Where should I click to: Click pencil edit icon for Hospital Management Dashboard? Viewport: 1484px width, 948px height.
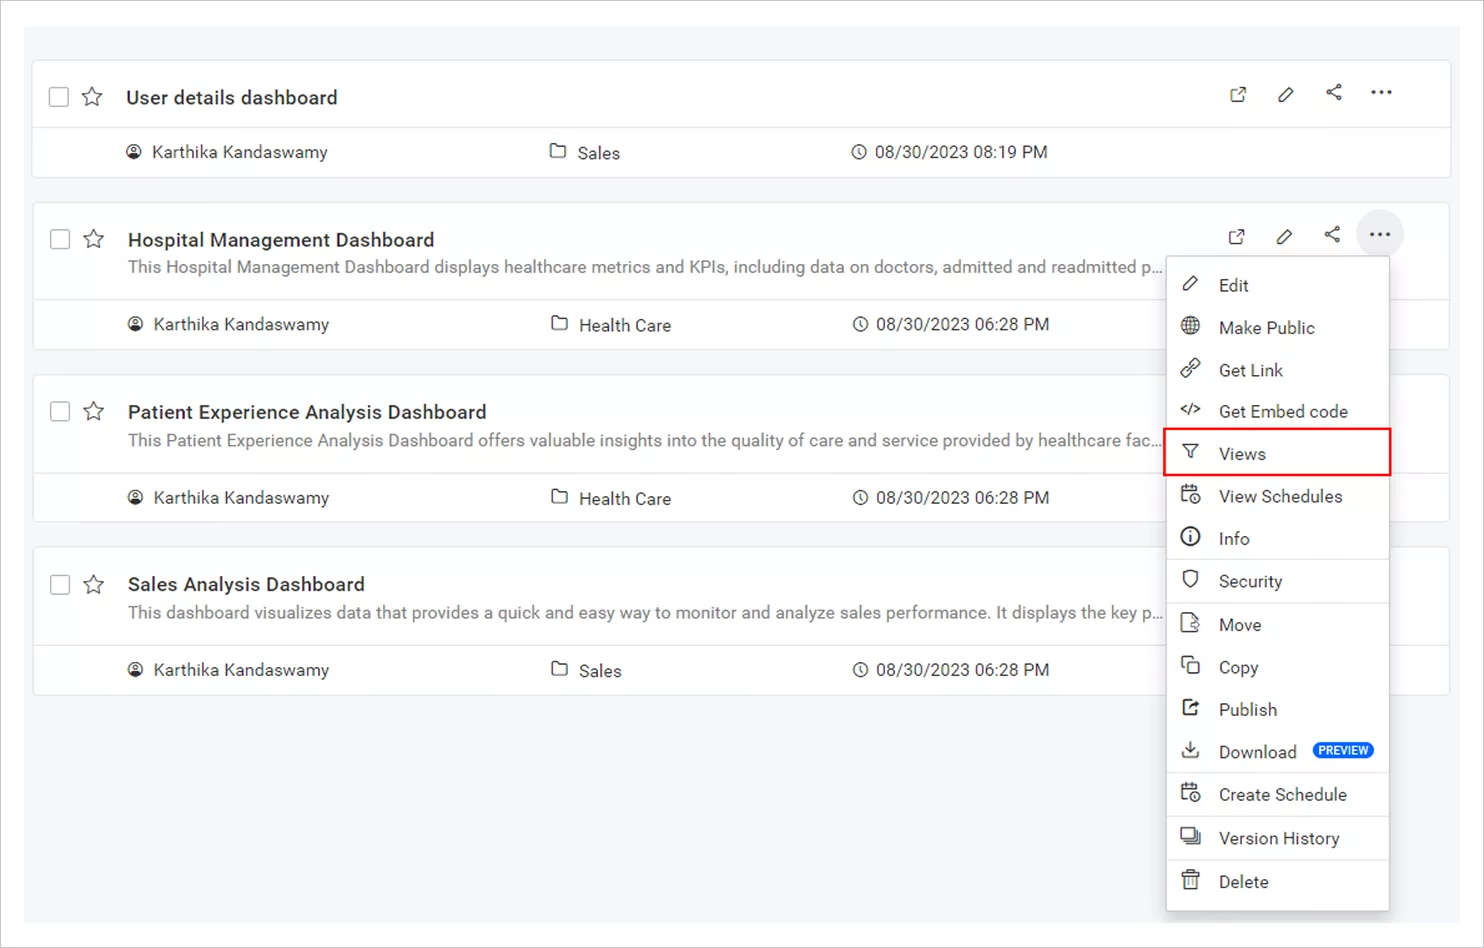click(1284, 237)
